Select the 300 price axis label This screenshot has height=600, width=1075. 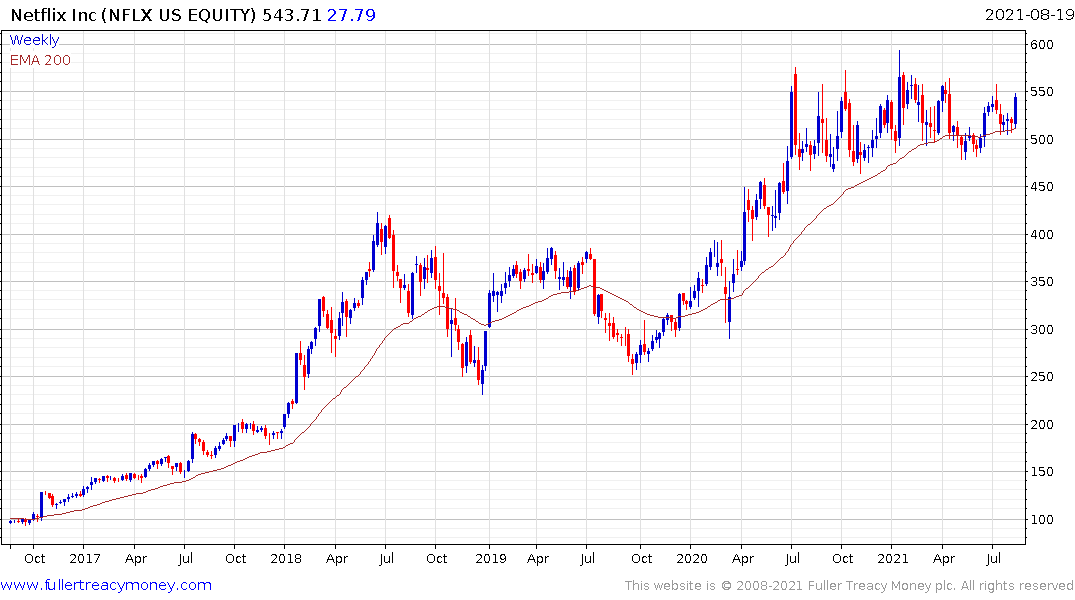(1041, 329)
